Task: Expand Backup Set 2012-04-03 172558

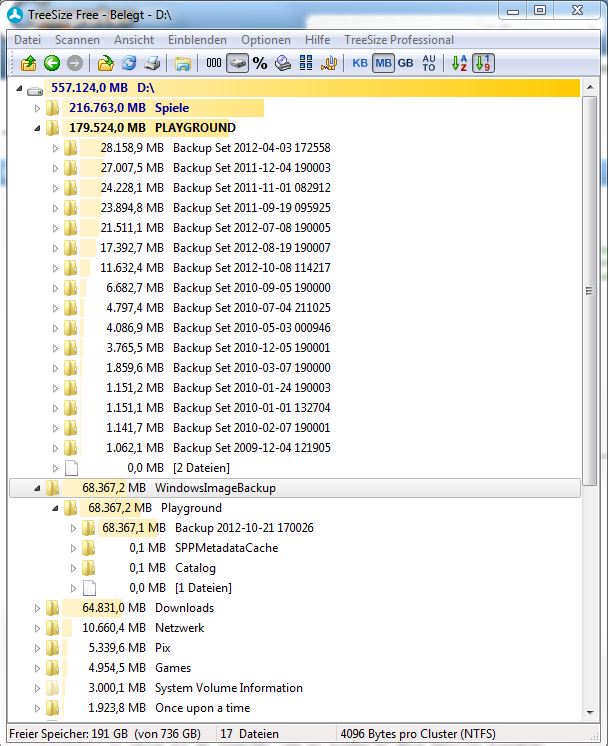Action: pos(55,148)
